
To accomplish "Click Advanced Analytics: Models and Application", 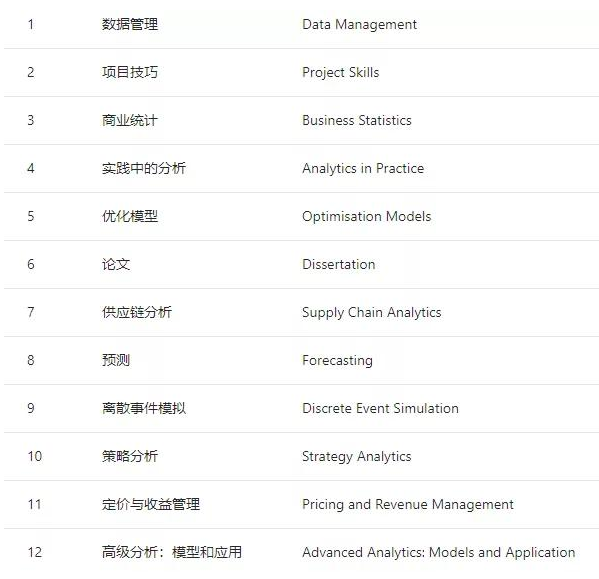I will tap(439, 553).
